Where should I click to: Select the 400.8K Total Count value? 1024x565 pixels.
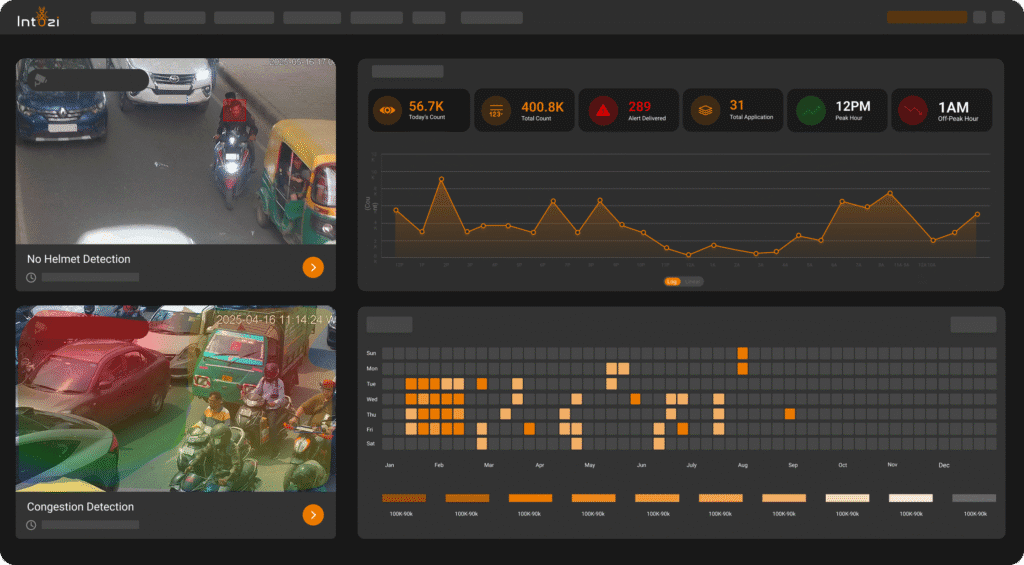tap(543, 106)
